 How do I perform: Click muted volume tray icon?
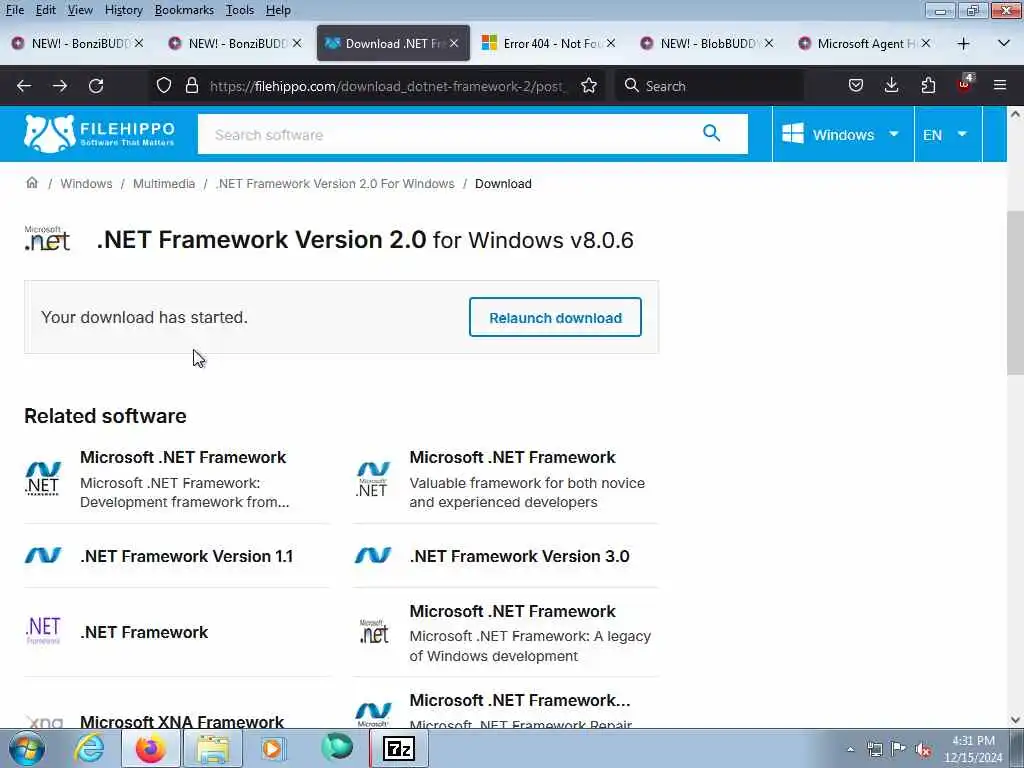coord(923,749)
